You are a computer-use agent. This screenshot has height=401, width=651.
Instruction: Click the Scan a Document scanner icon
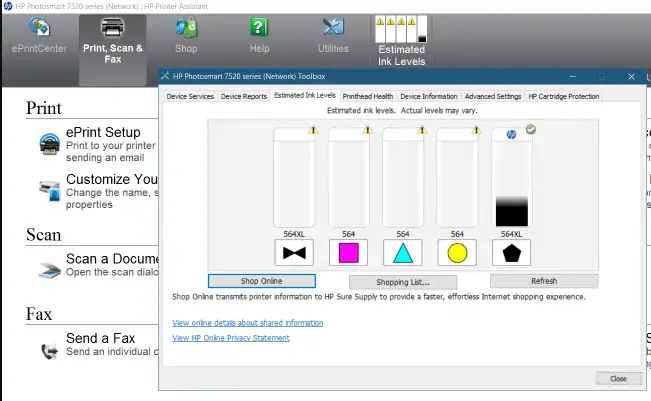coord(50,270)
